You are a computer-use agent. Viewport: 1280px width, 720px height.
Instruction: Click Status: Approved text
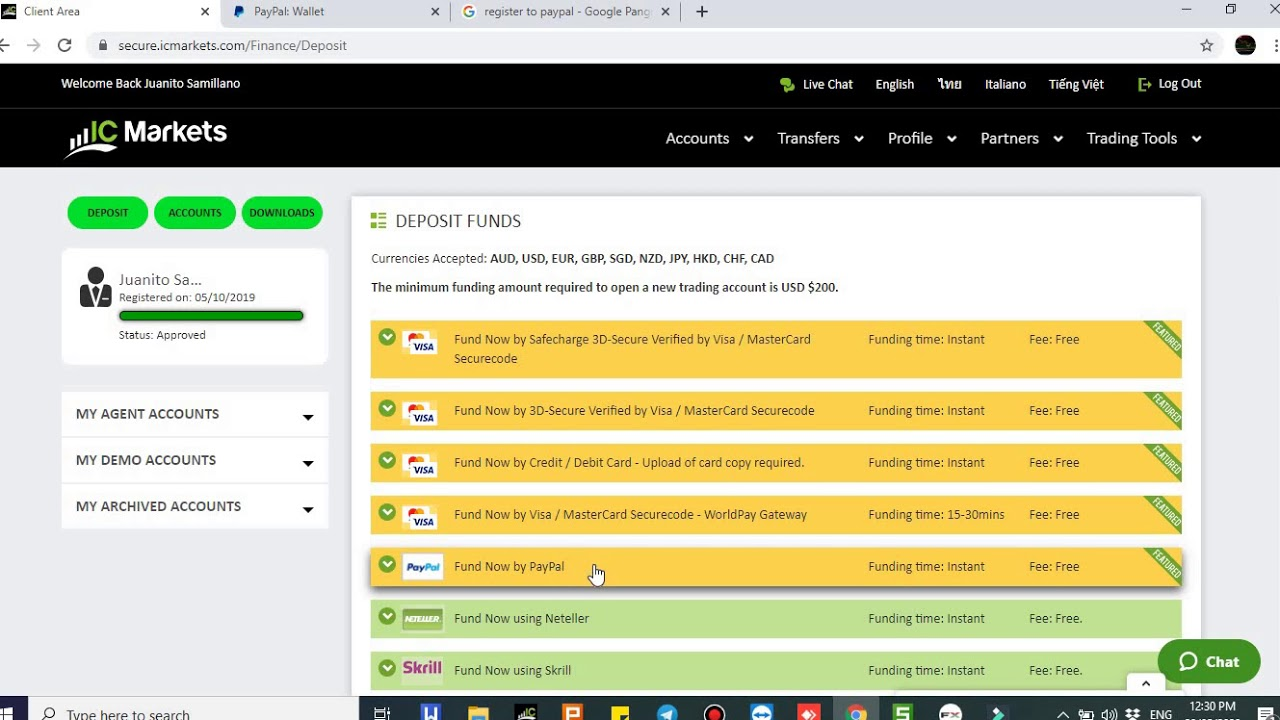click(x=162, y=335)
